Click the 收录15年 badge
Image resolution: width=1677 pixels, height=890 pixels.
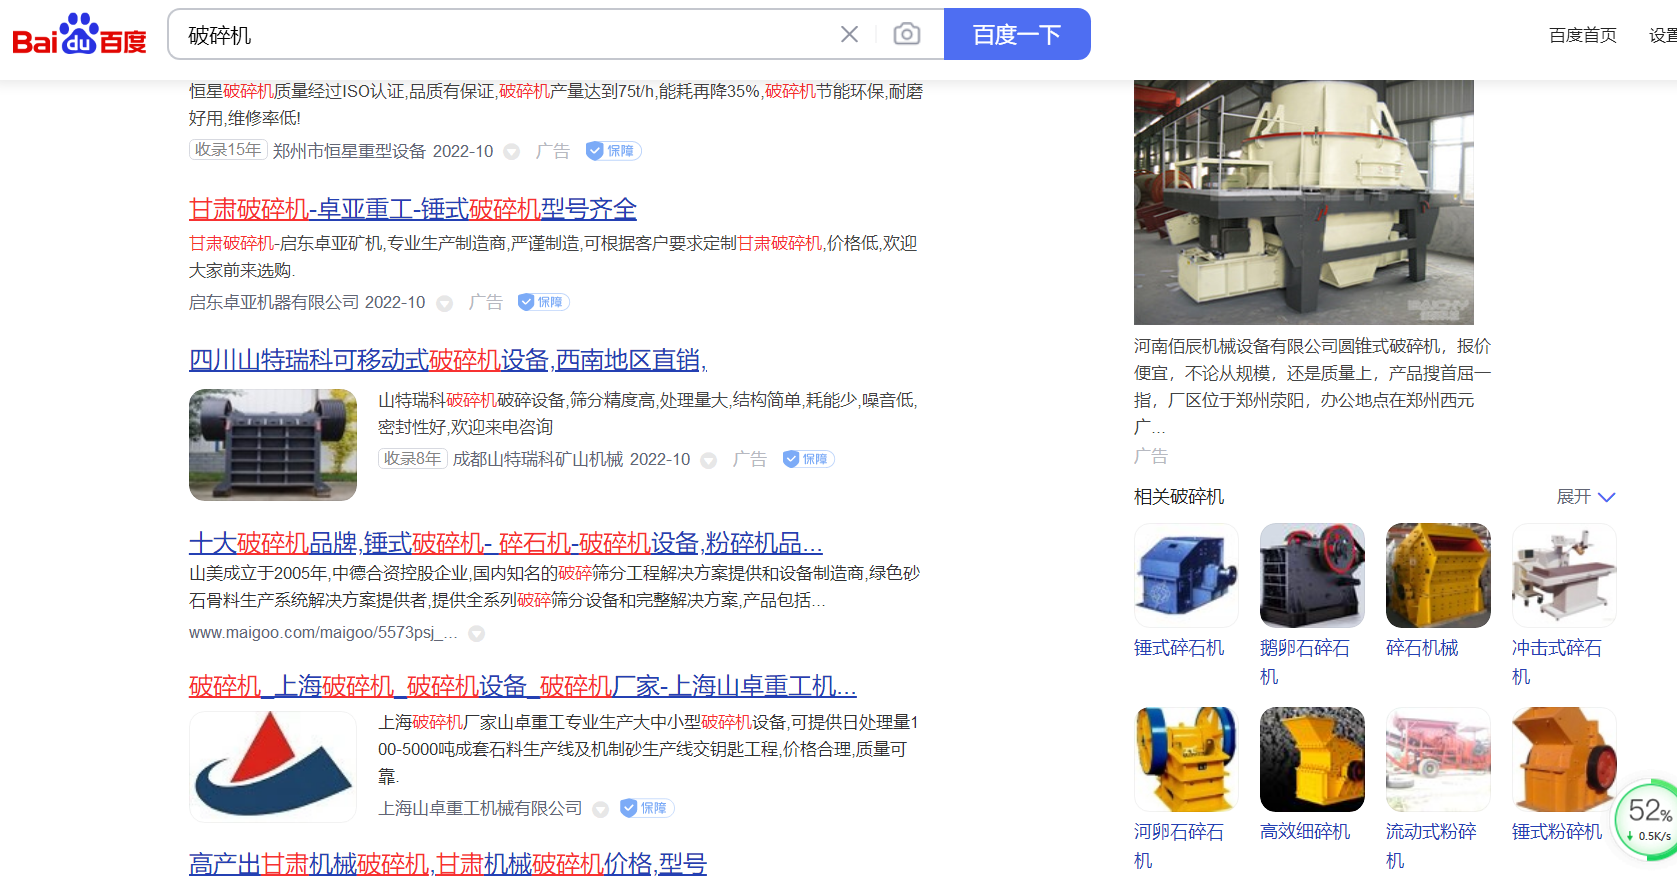228,150
